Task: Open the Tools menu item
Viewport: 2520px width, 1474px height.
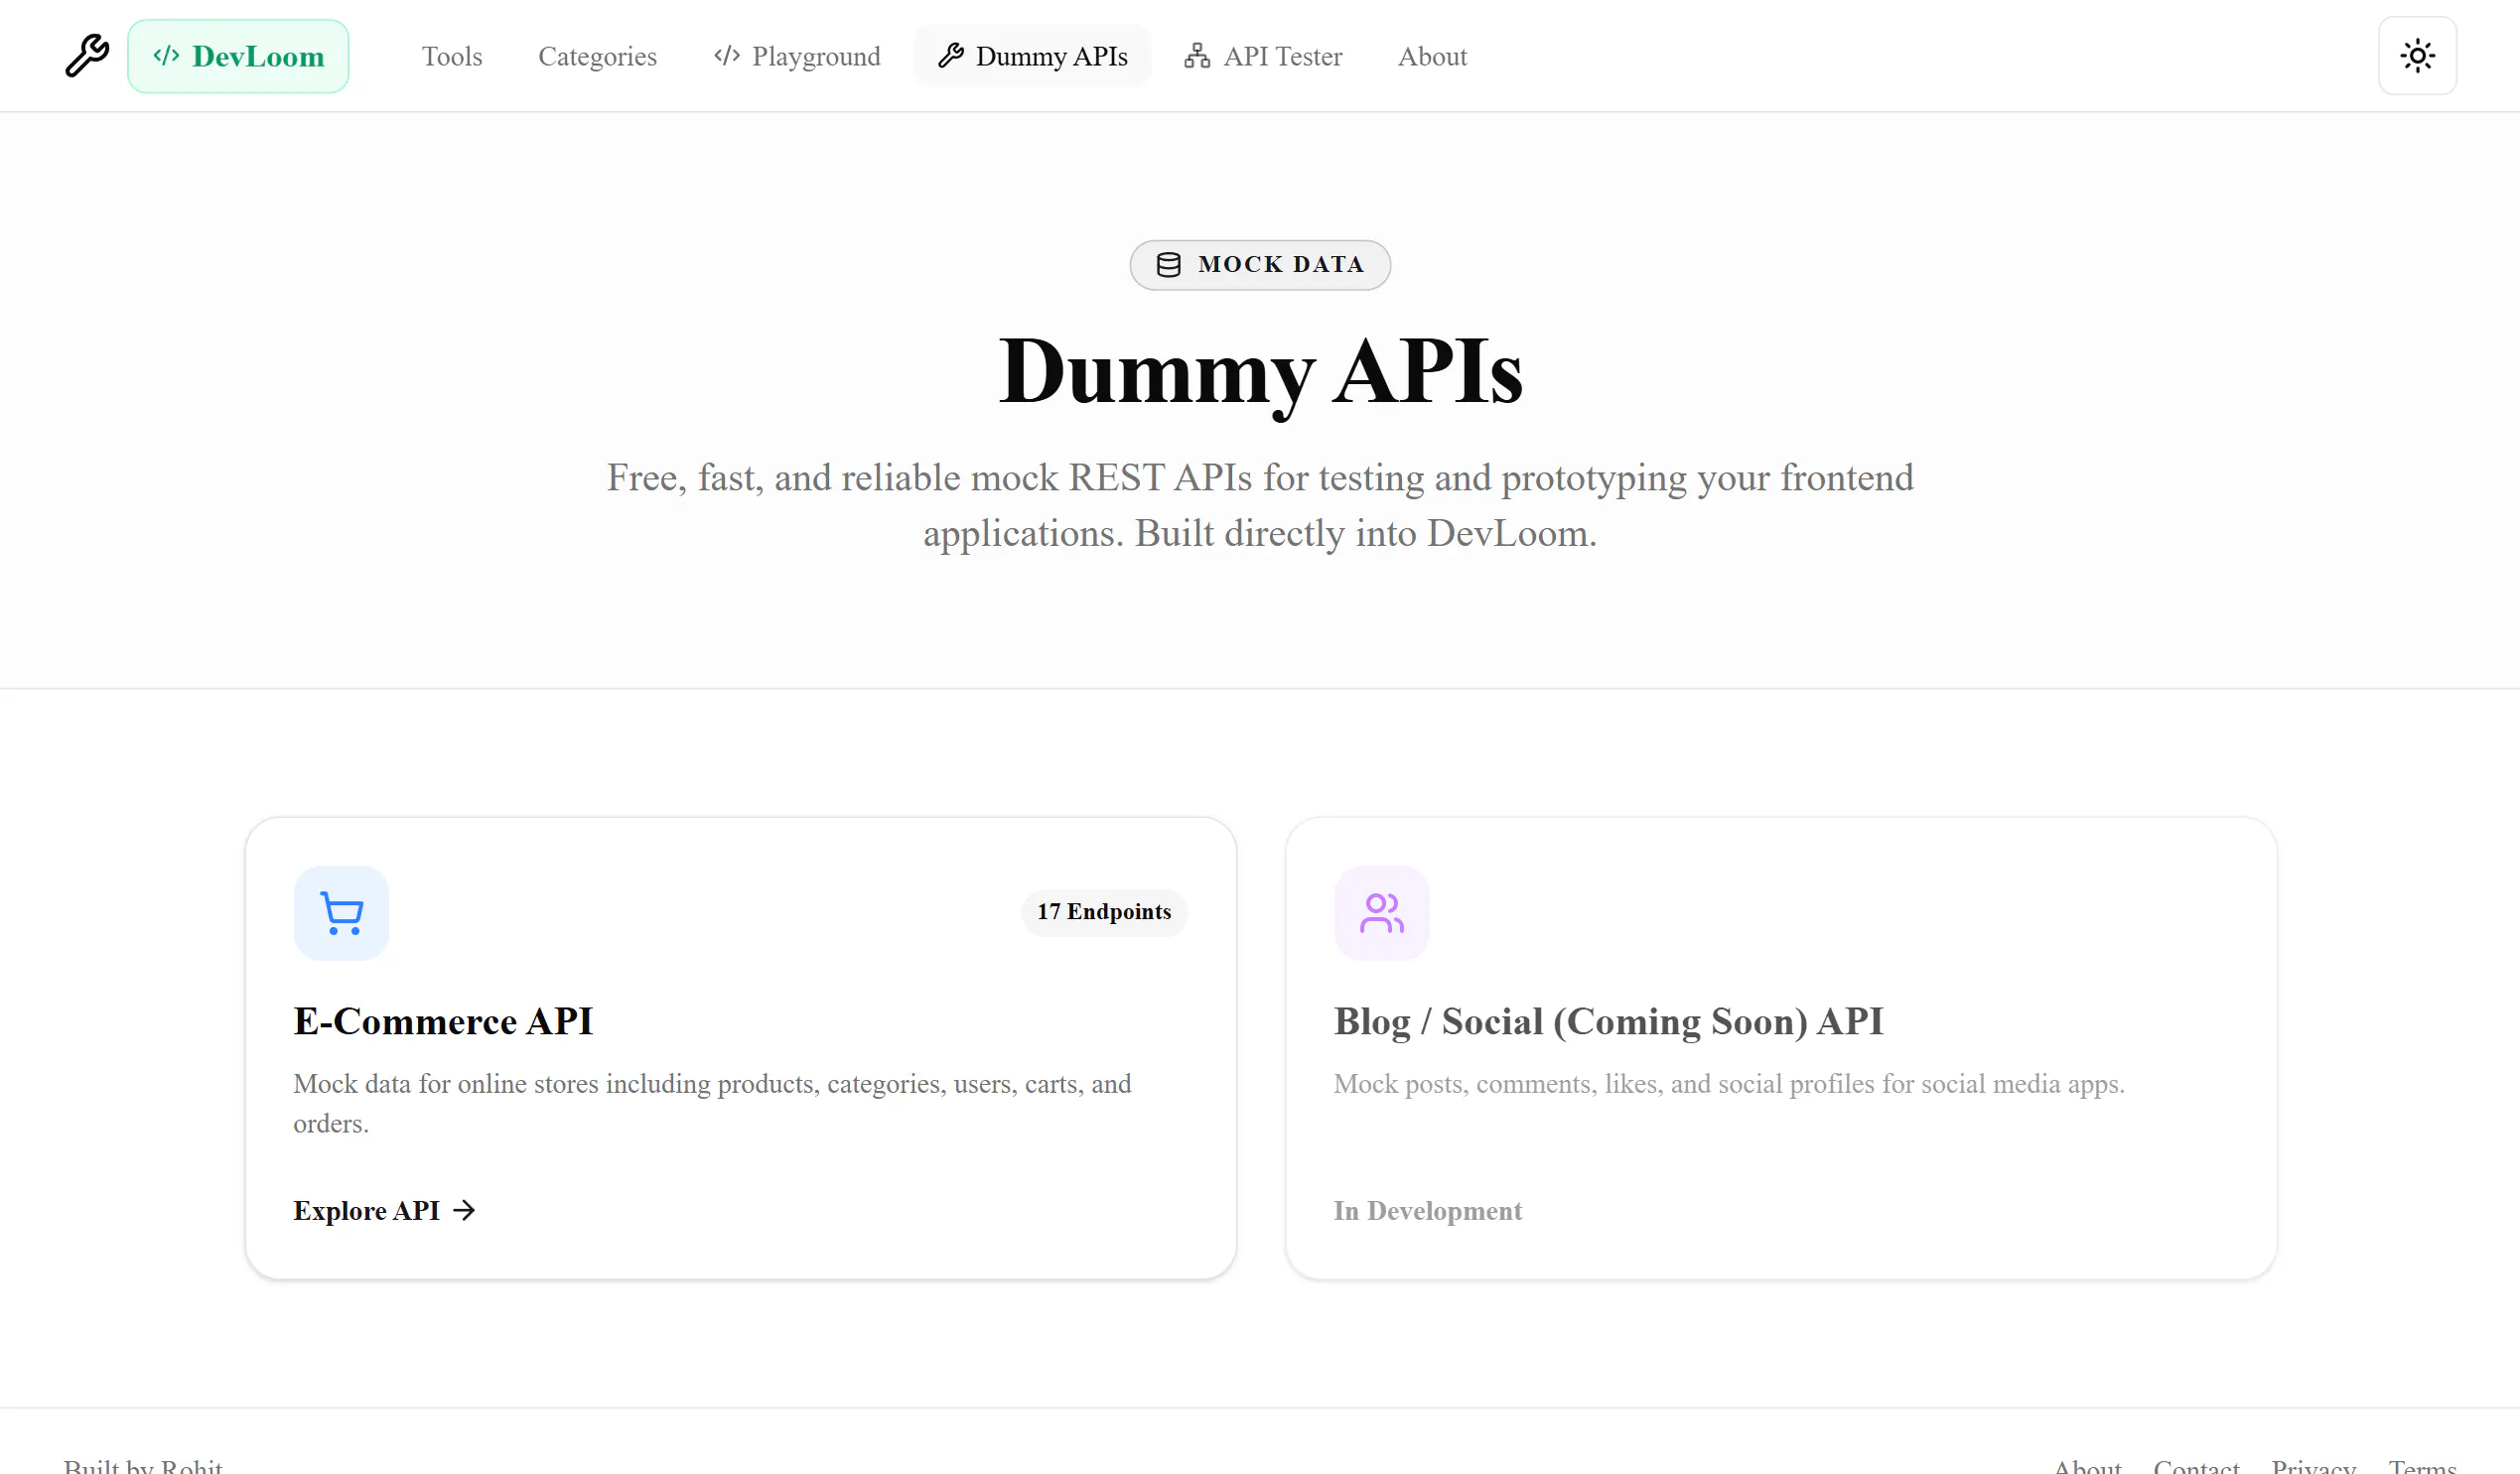Action: click(452, 56)
